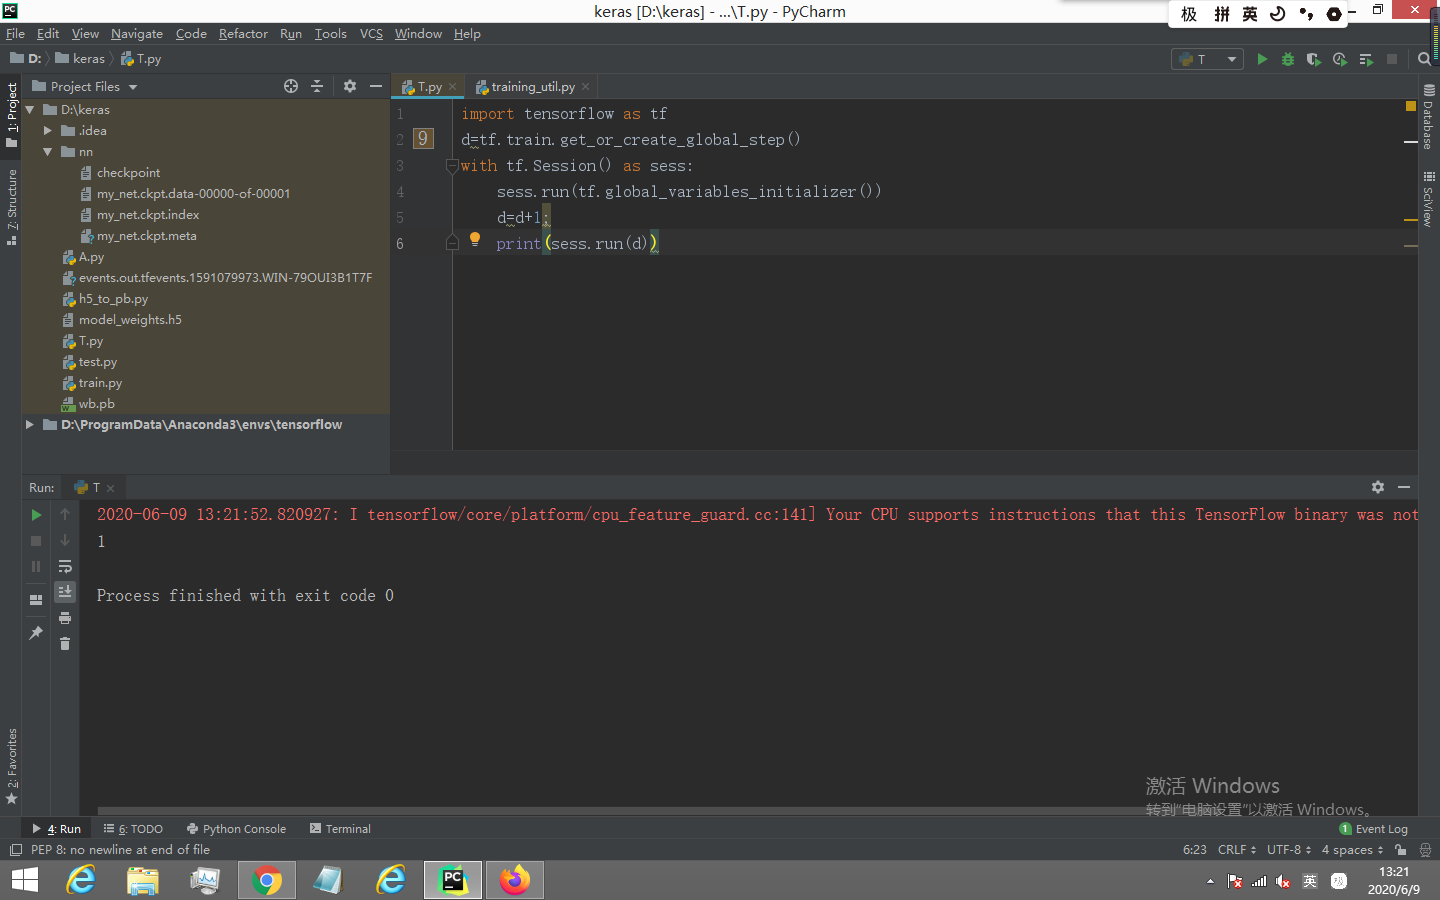This screenshot has height=900, width=1440.
Task: Open the Refactor menu
Action: (x=243, y=33)
